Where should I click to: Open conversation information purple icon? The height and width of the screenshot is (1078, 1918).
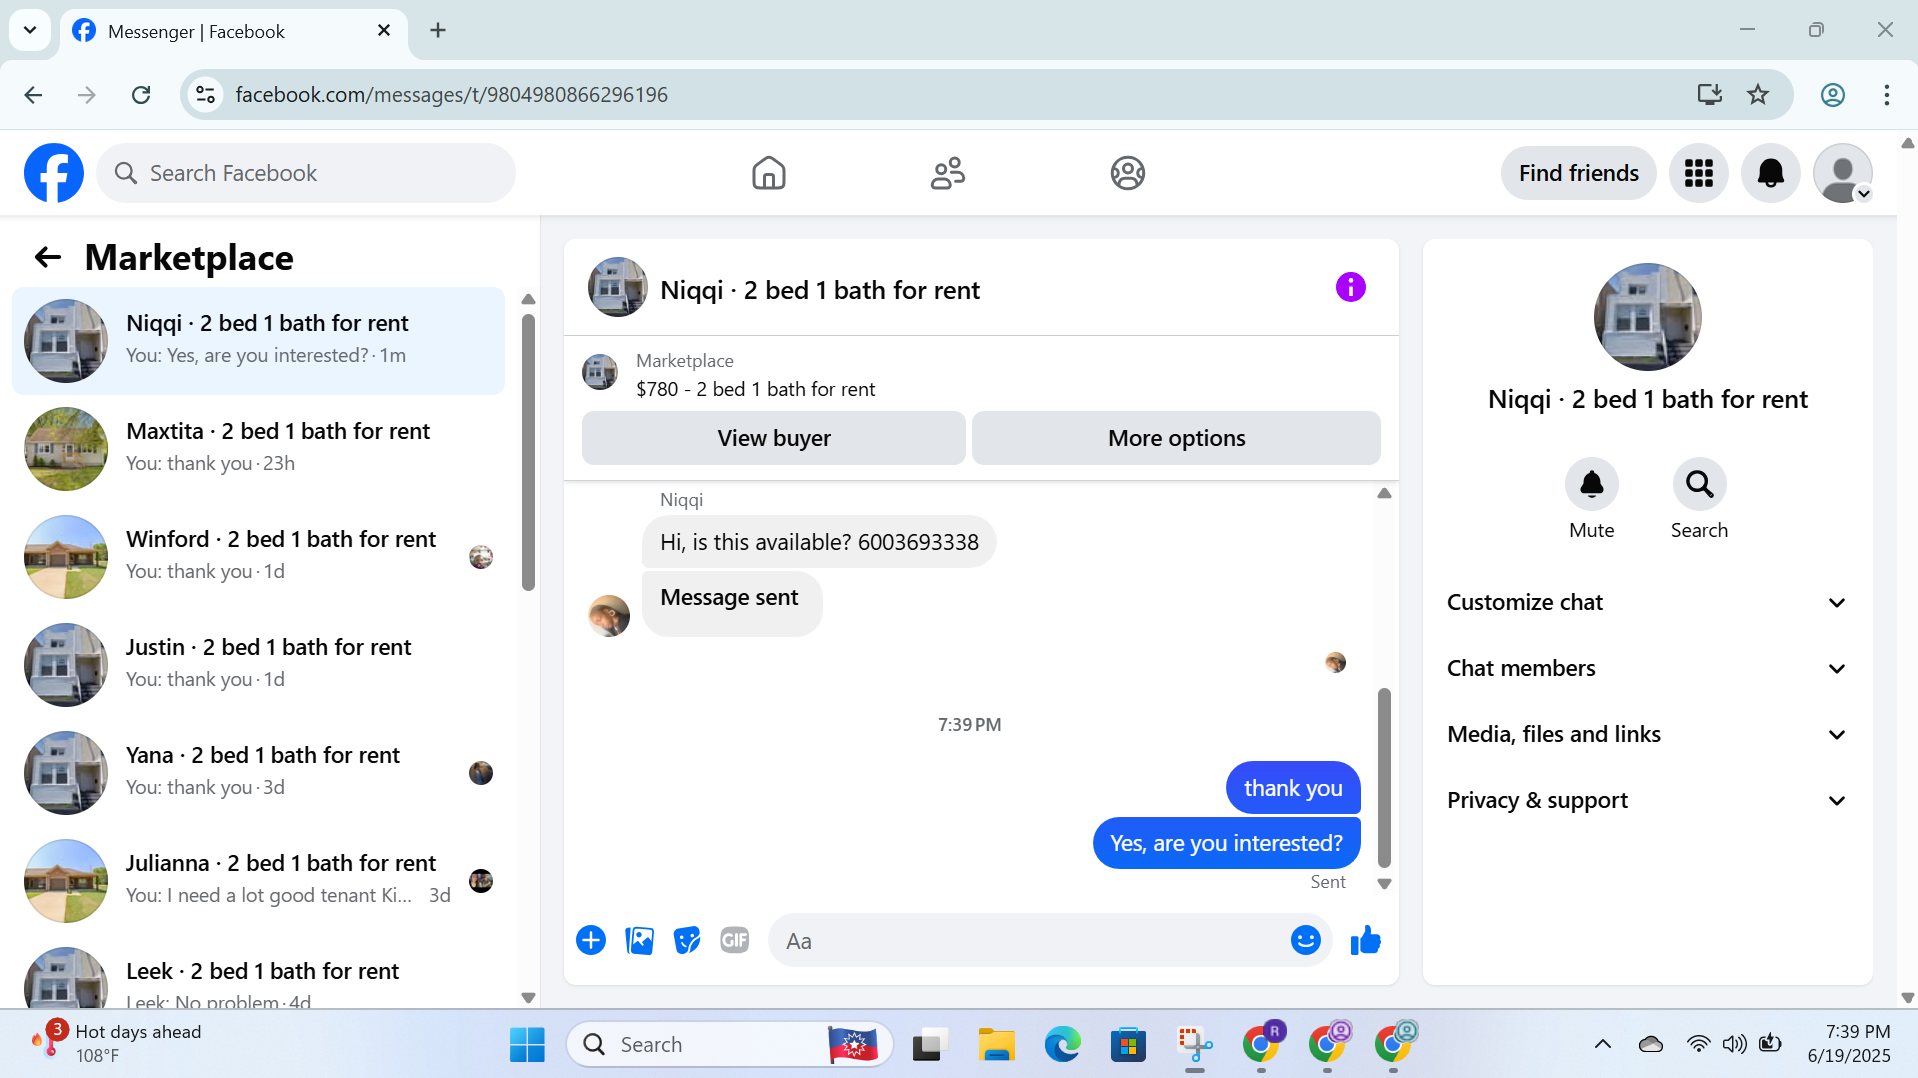click(1350, 288)
